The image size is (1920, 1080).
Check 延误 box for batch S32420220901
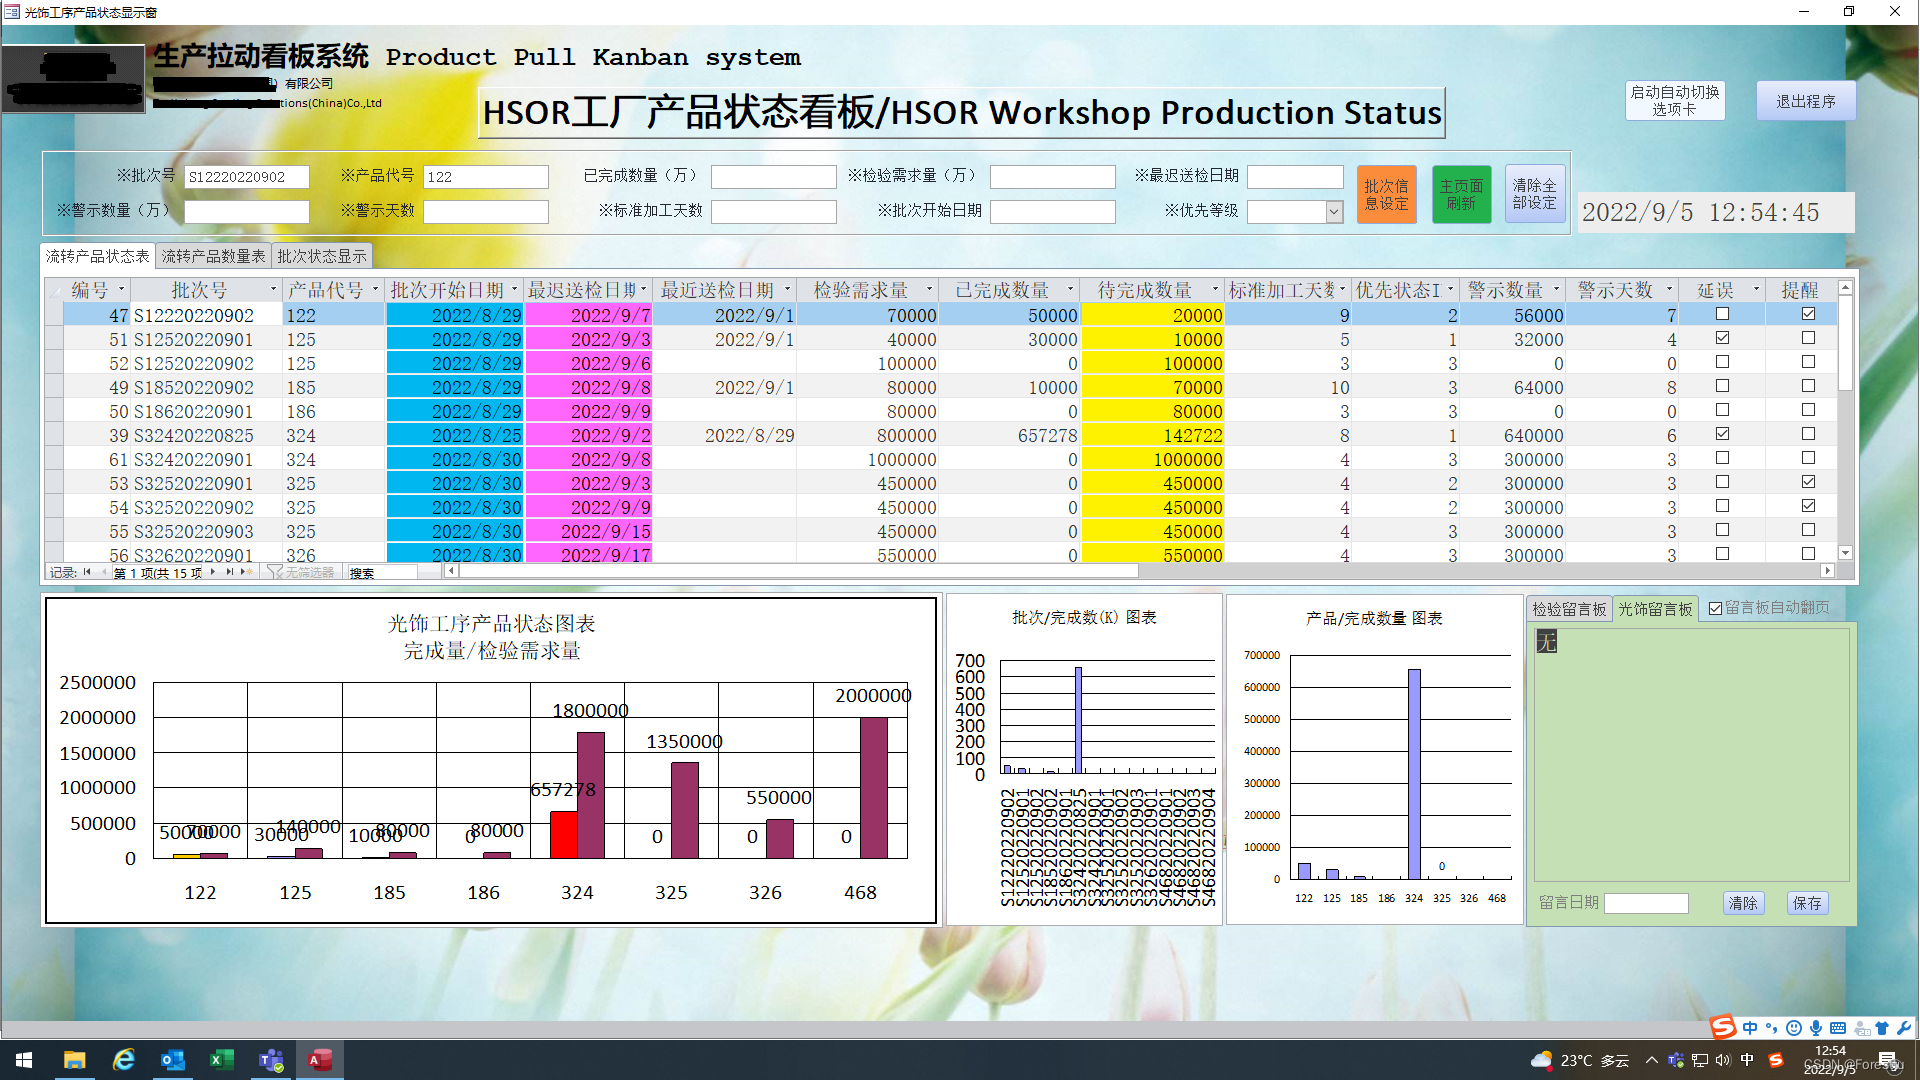click(x=1722, y=458)
